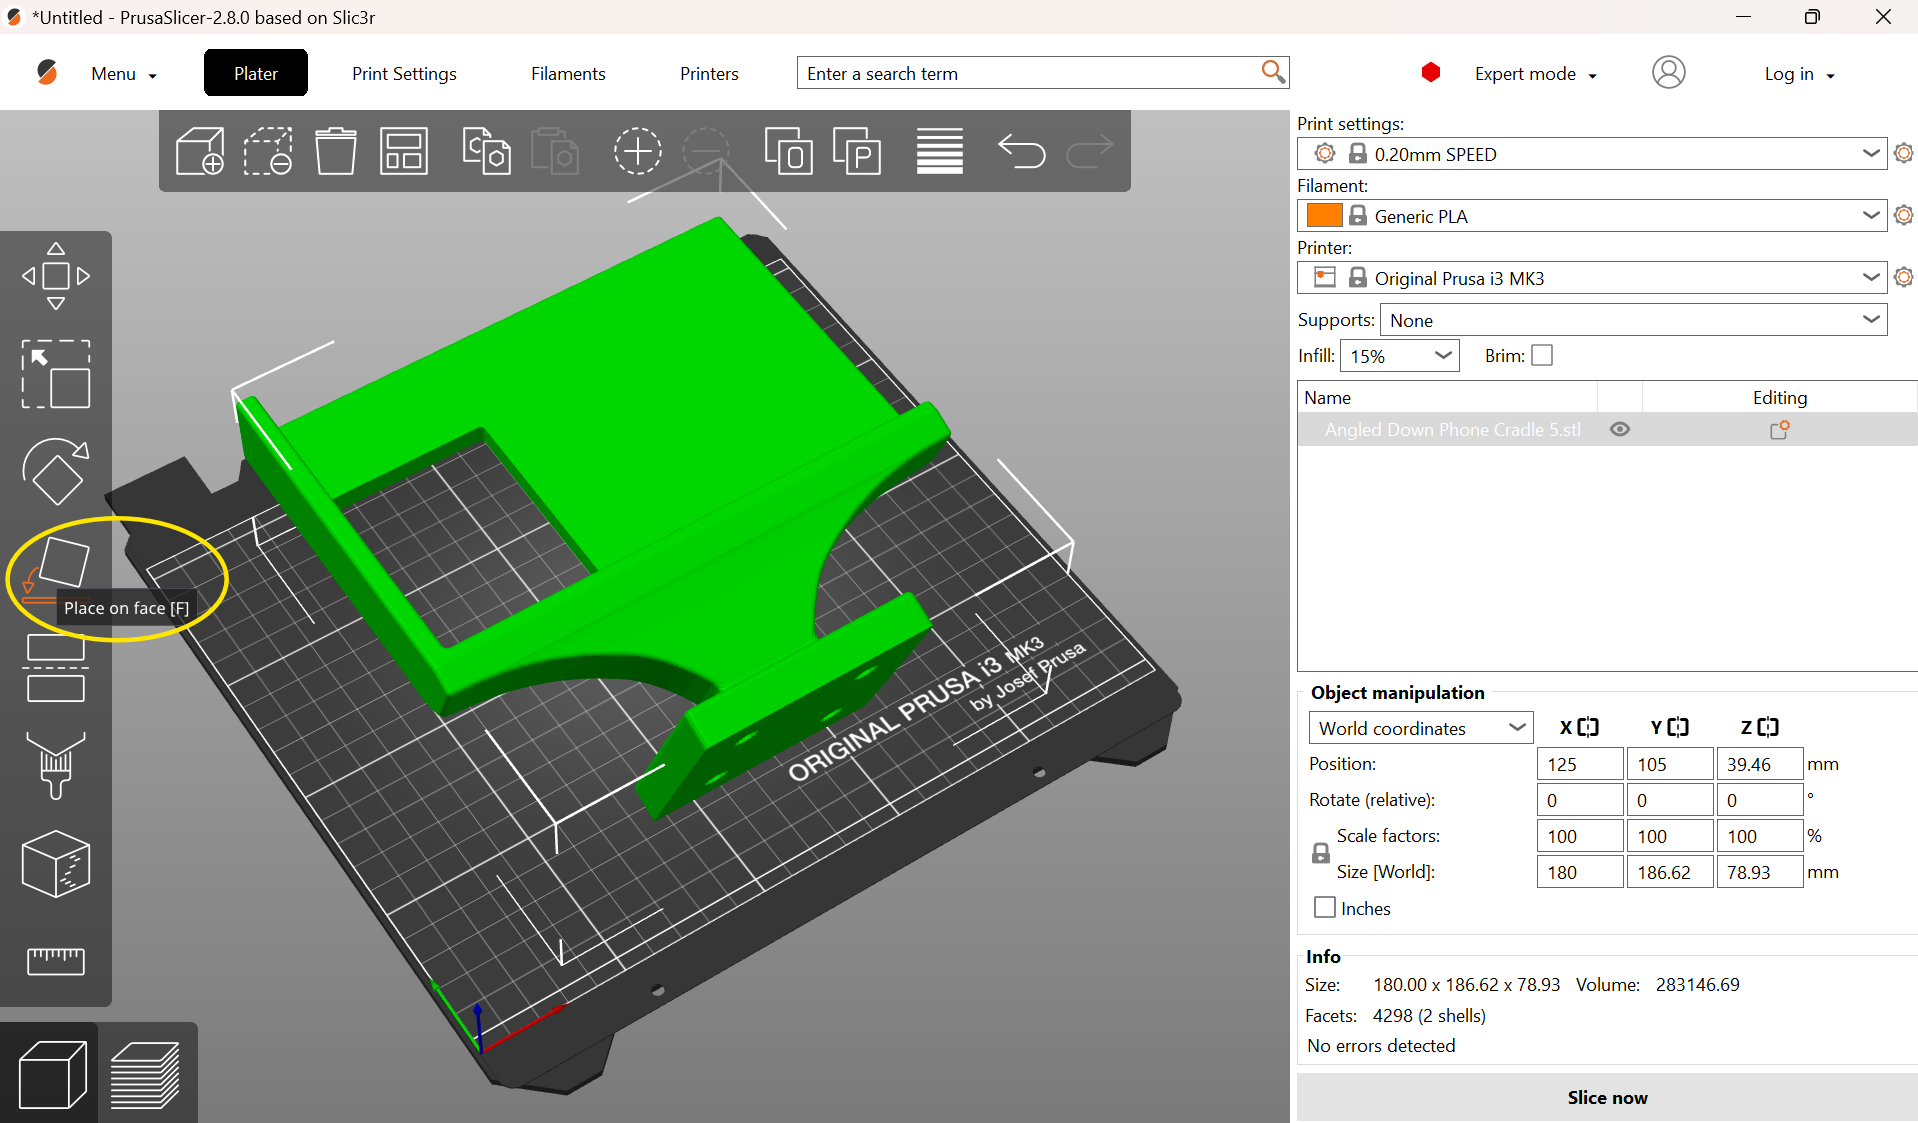The width and height of the screenshot is (1918, 1123).
Task: Open the main Menu dropdown
Action: 124,74
